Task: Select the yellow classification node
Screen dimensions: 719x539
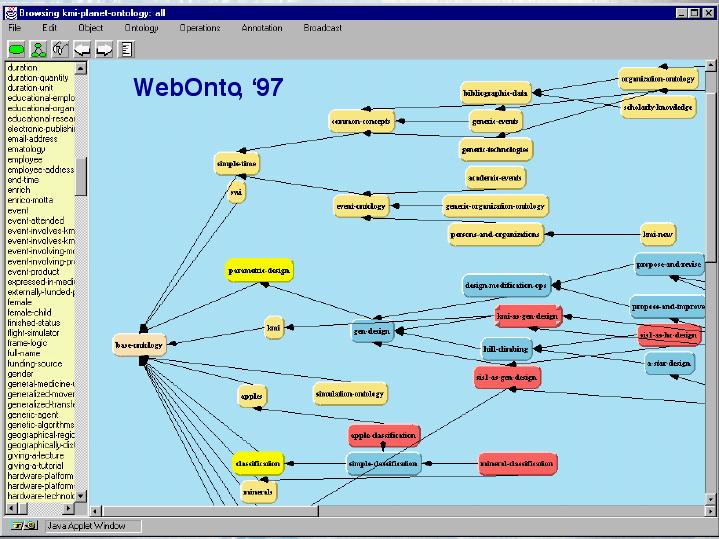Action: (x=258, y=464)
